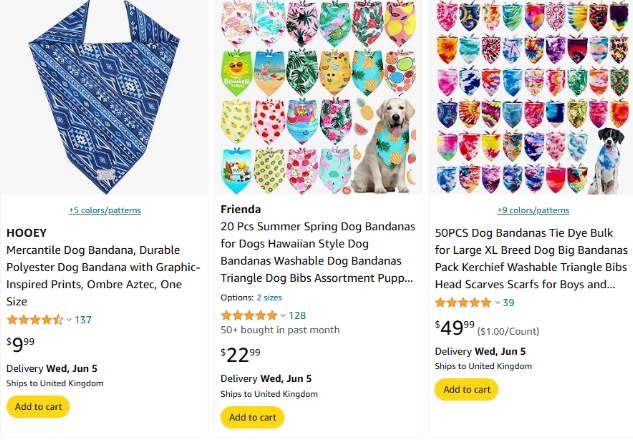Click the 50PCS tie dye star rating
Screen dimensions: 633x440
[463, 302]
